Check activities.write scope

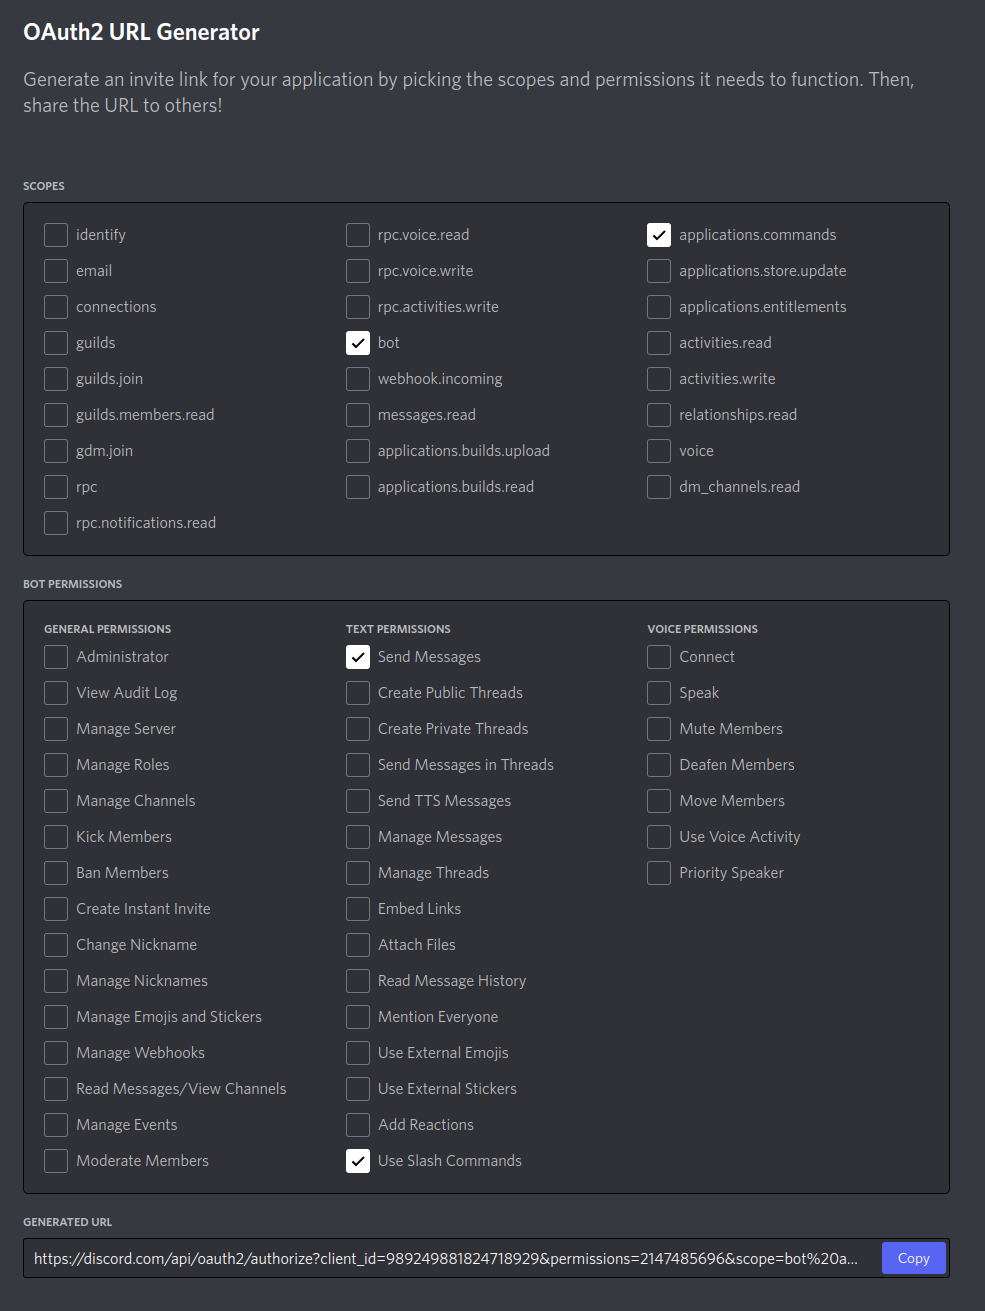659,379
